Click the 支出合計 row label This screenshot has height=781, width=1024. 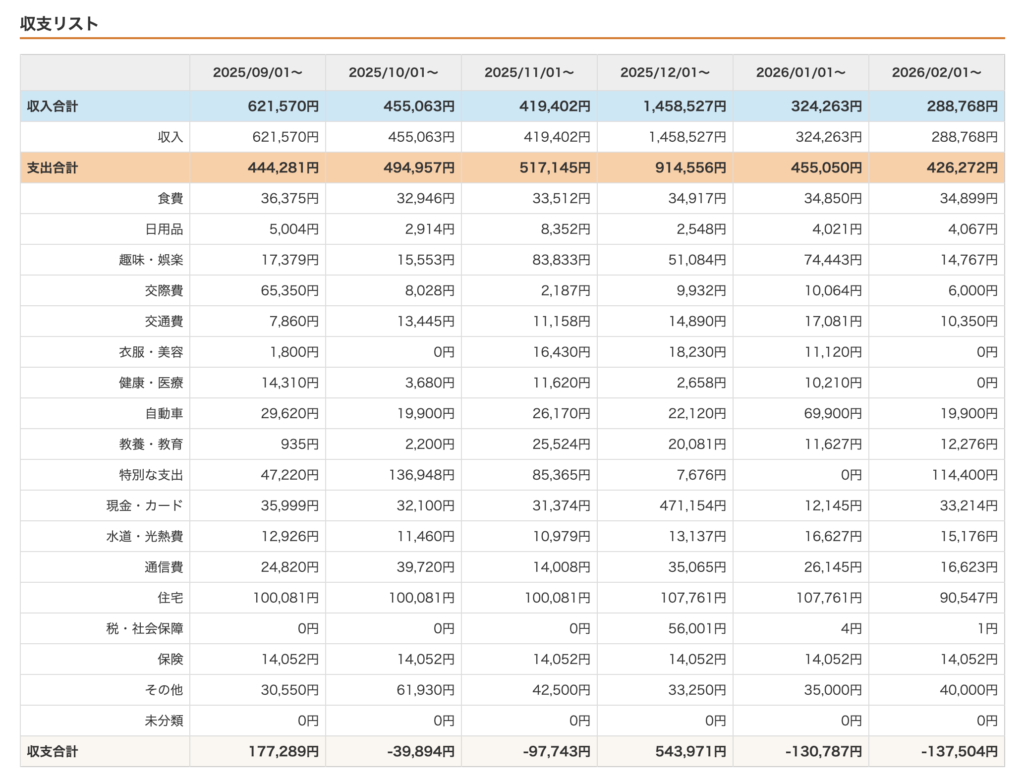(x=52, y=168)
